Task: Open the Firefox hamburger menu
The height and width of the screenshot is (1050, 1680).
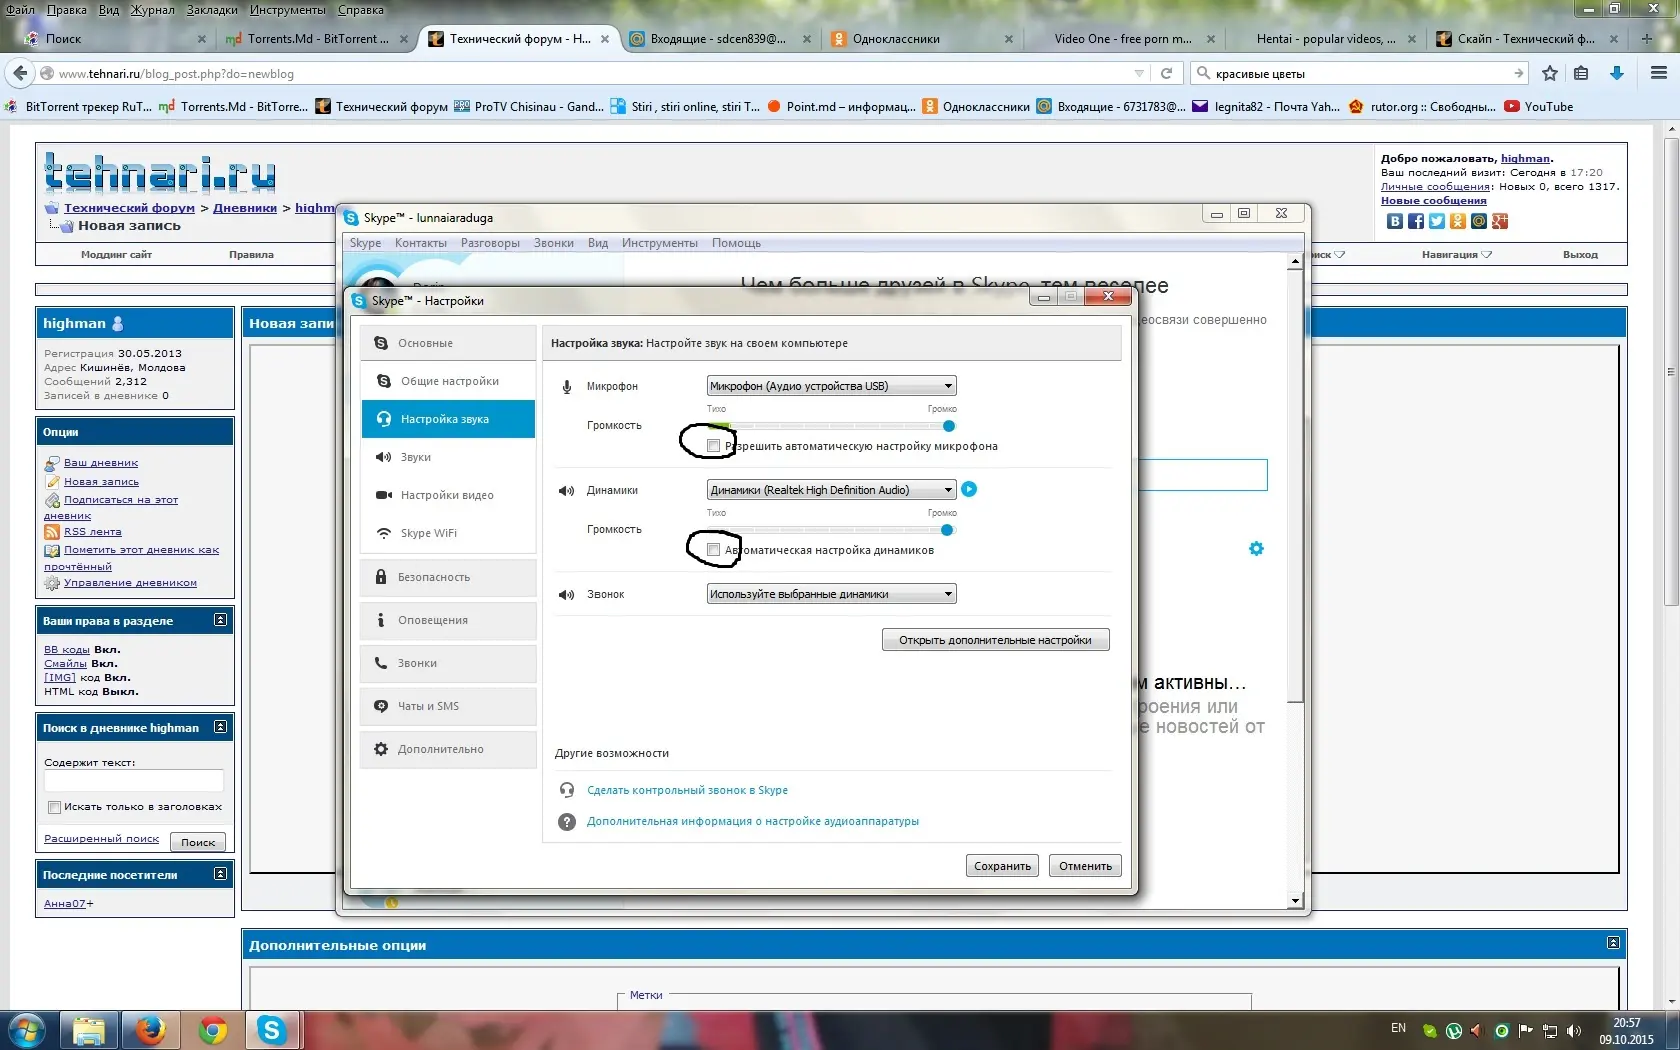Action: (1658, 73)
